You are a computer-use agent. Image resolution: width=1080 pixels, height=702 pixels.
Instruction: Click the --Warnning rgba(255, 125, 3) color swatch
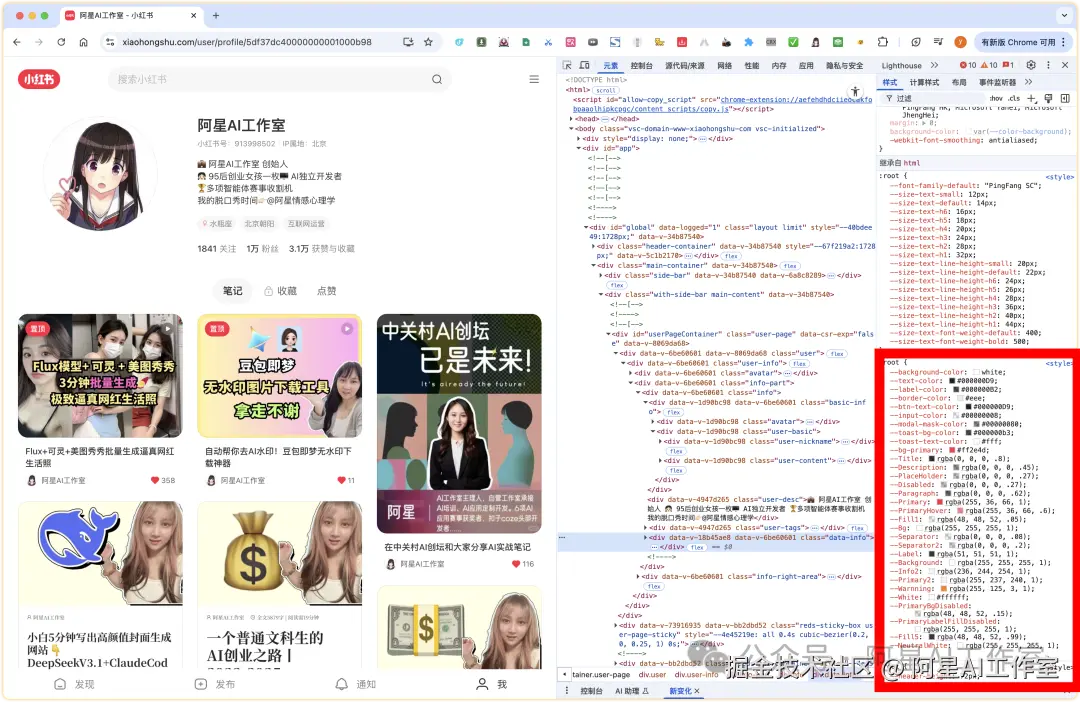click(x=944, y=588)
